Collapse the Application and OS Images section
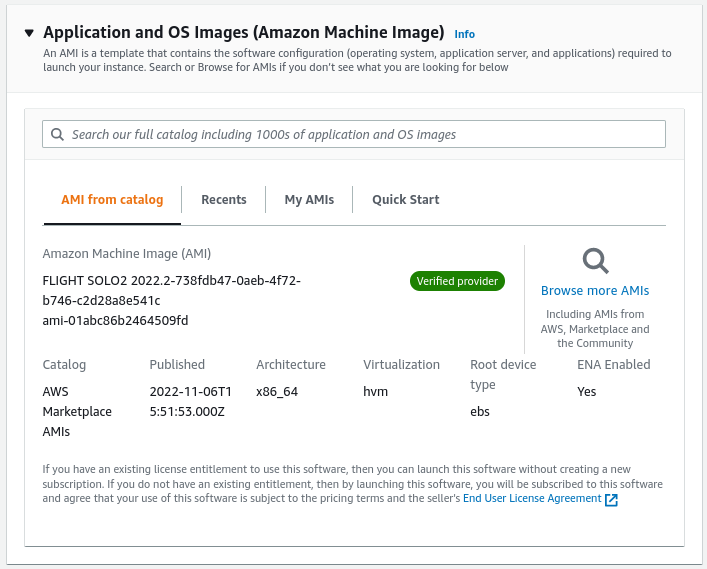707x569 pixels. (x=29, y=33)
